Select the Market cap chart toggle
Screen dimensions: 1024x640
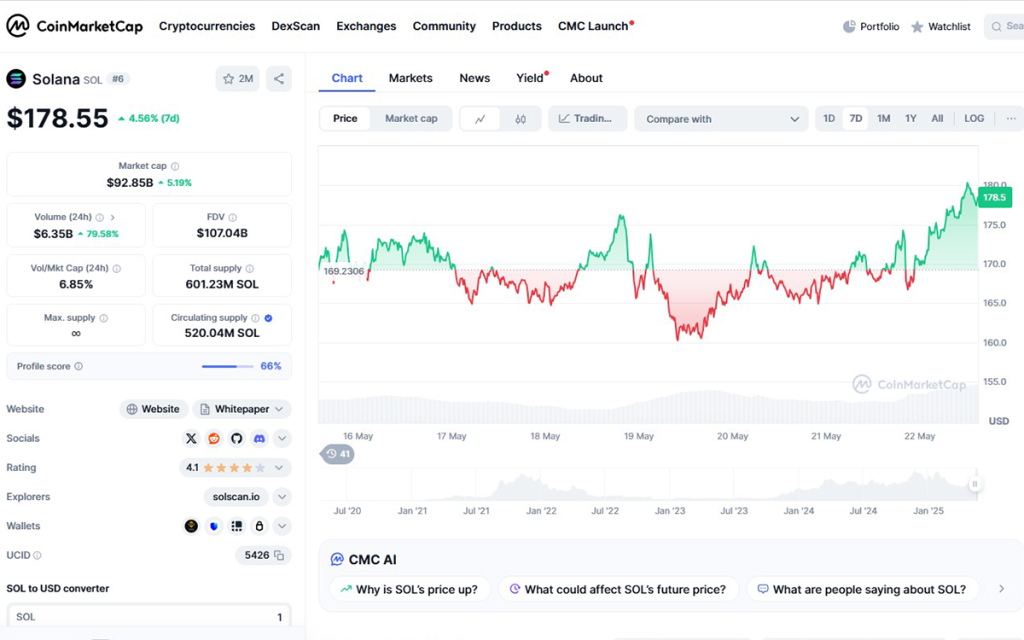pos(411,118)
